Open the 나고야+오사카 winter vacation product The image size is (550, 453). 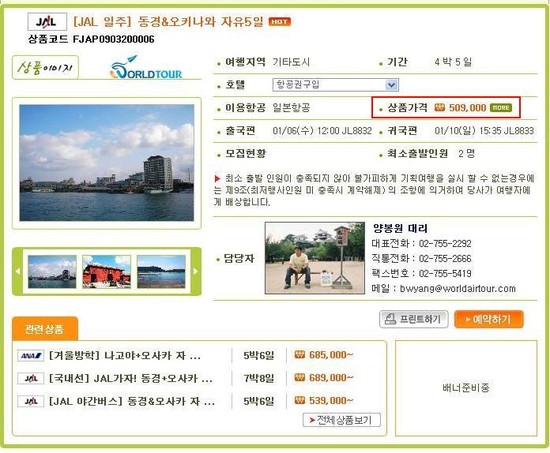(125, 355)
